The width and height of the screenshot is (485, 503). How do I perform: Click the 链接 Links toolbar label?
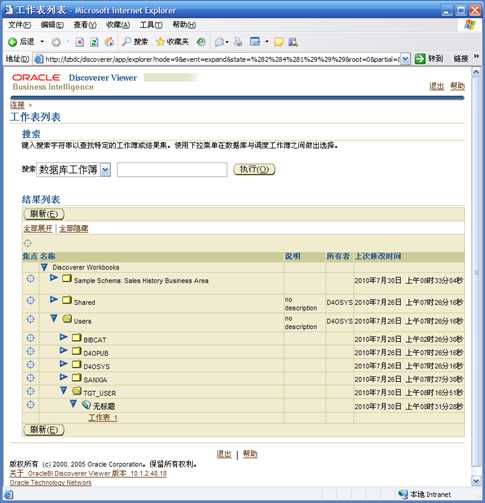coord(461,59)
